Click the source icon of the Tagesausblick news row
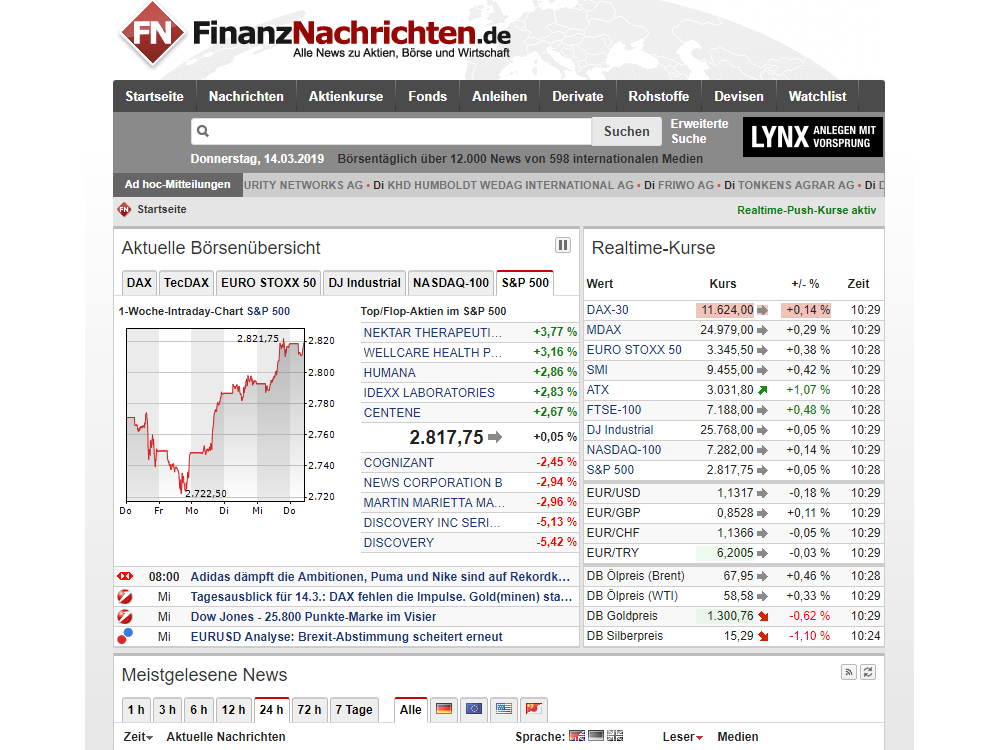Image resolution: width=1000 pixels, height=750 pixels. pyautogui.click(x=125, y=597)
